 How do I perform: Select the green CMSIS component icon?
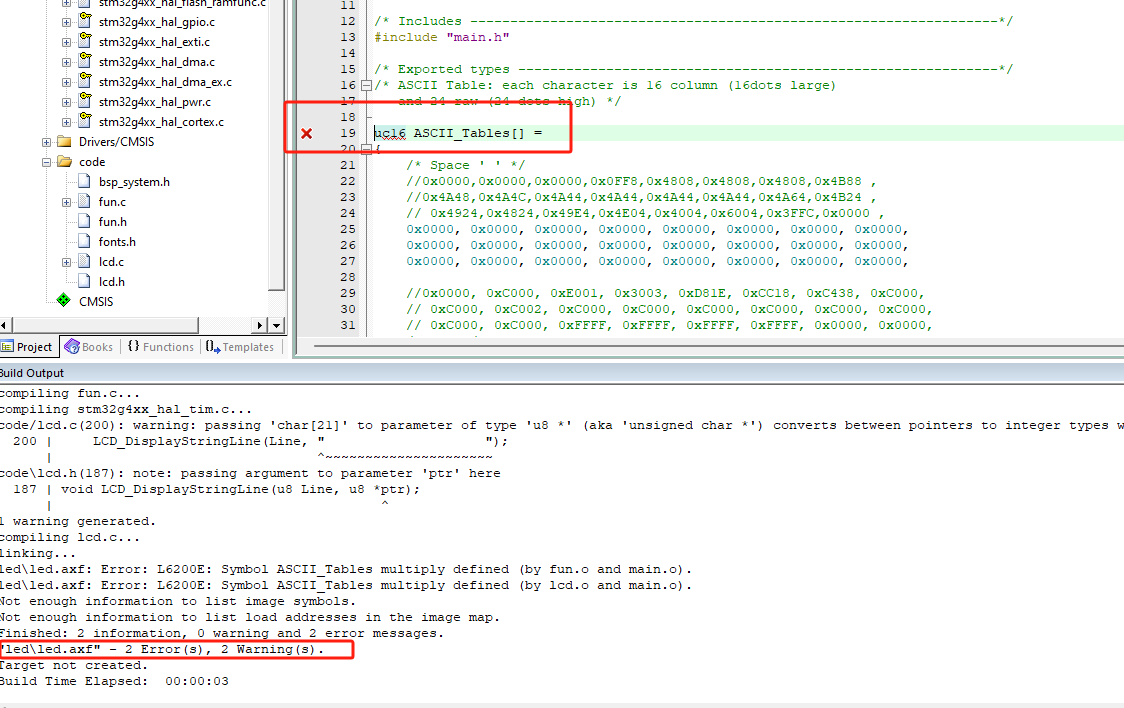(x=64, y=300)
